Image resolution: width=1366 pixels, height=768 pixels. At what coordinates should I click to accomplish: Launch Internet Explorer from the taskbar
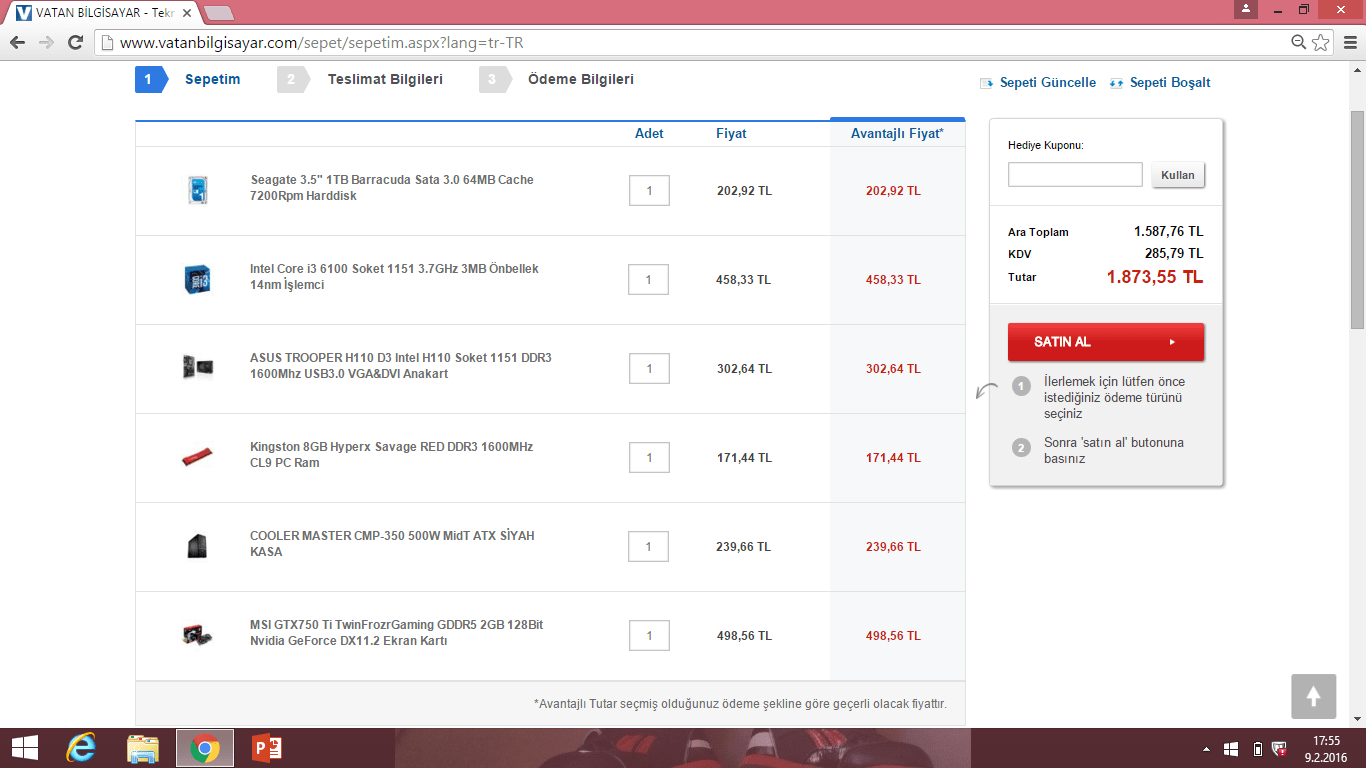(x=81, y=748)
